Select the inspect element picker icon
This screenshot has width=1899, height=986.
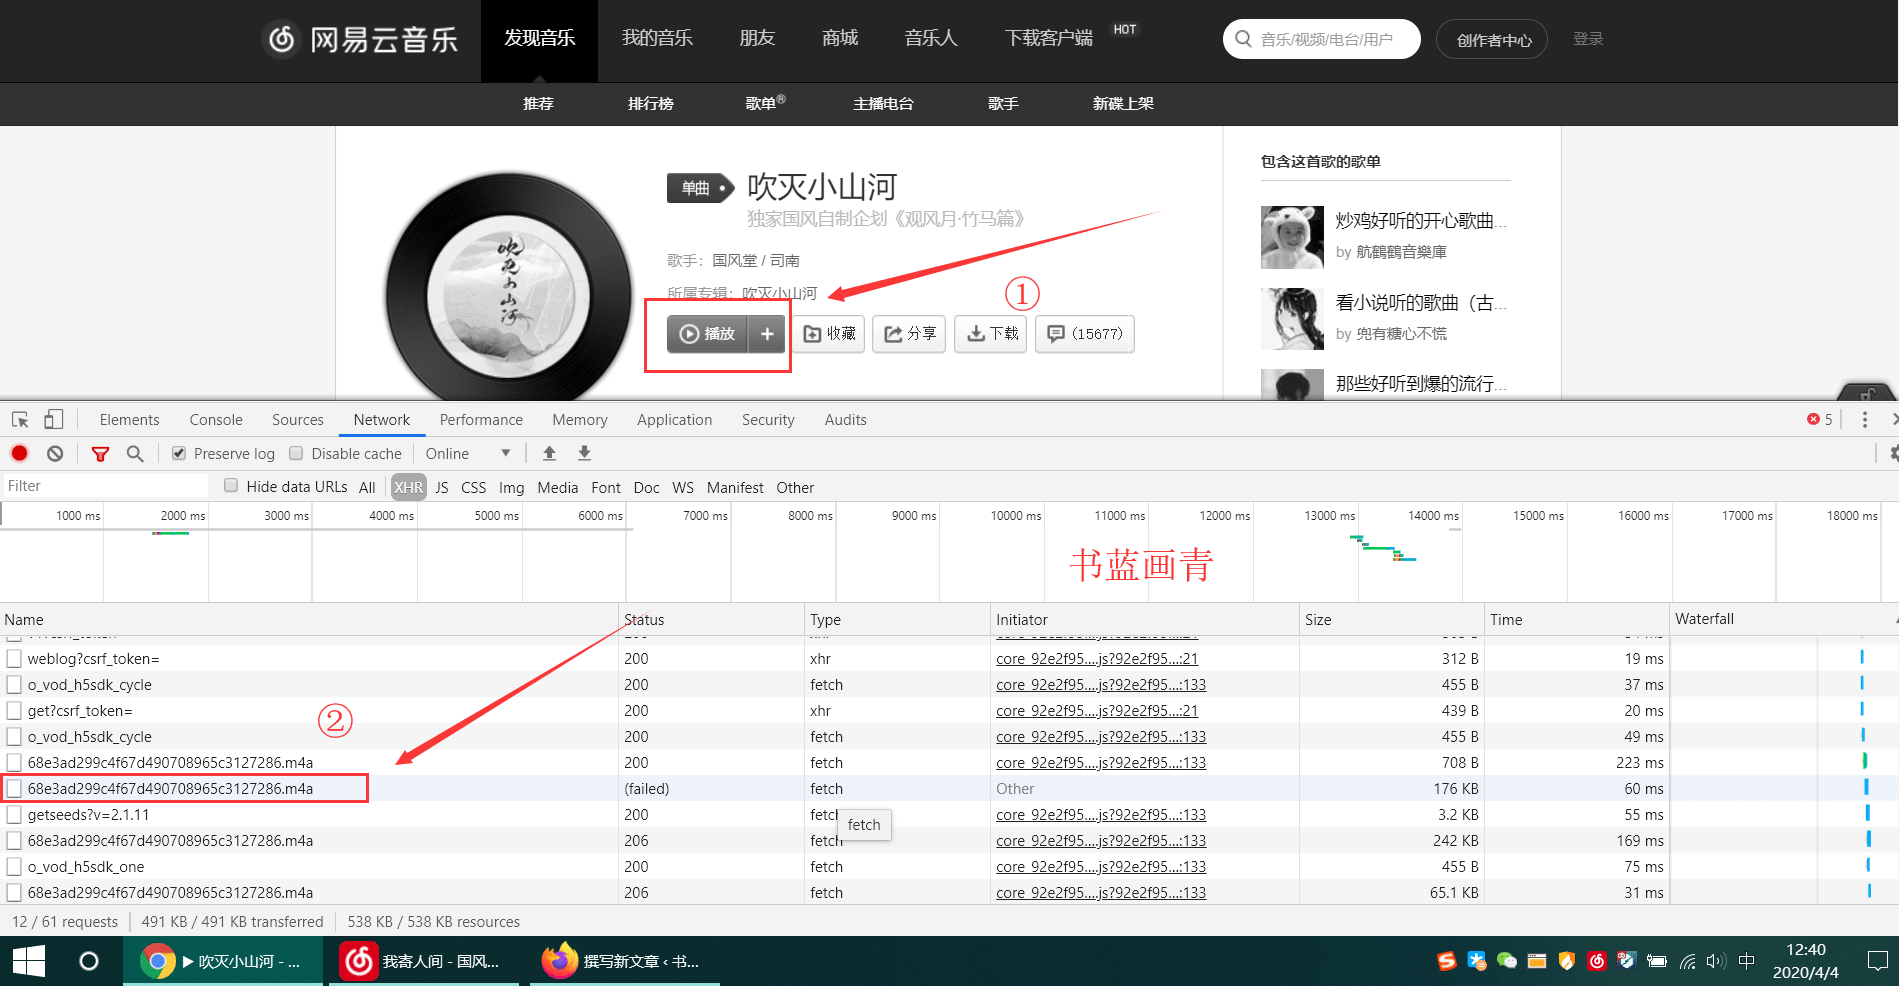pyautogui.click(x=20, y=420)
